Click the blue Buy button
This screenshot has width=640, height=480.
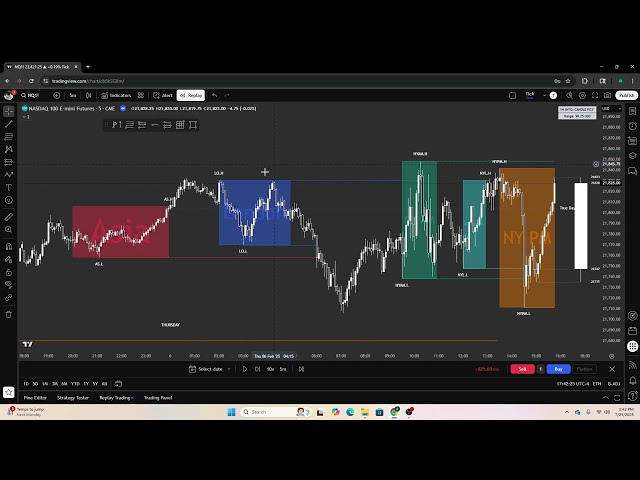click(558, 369)
